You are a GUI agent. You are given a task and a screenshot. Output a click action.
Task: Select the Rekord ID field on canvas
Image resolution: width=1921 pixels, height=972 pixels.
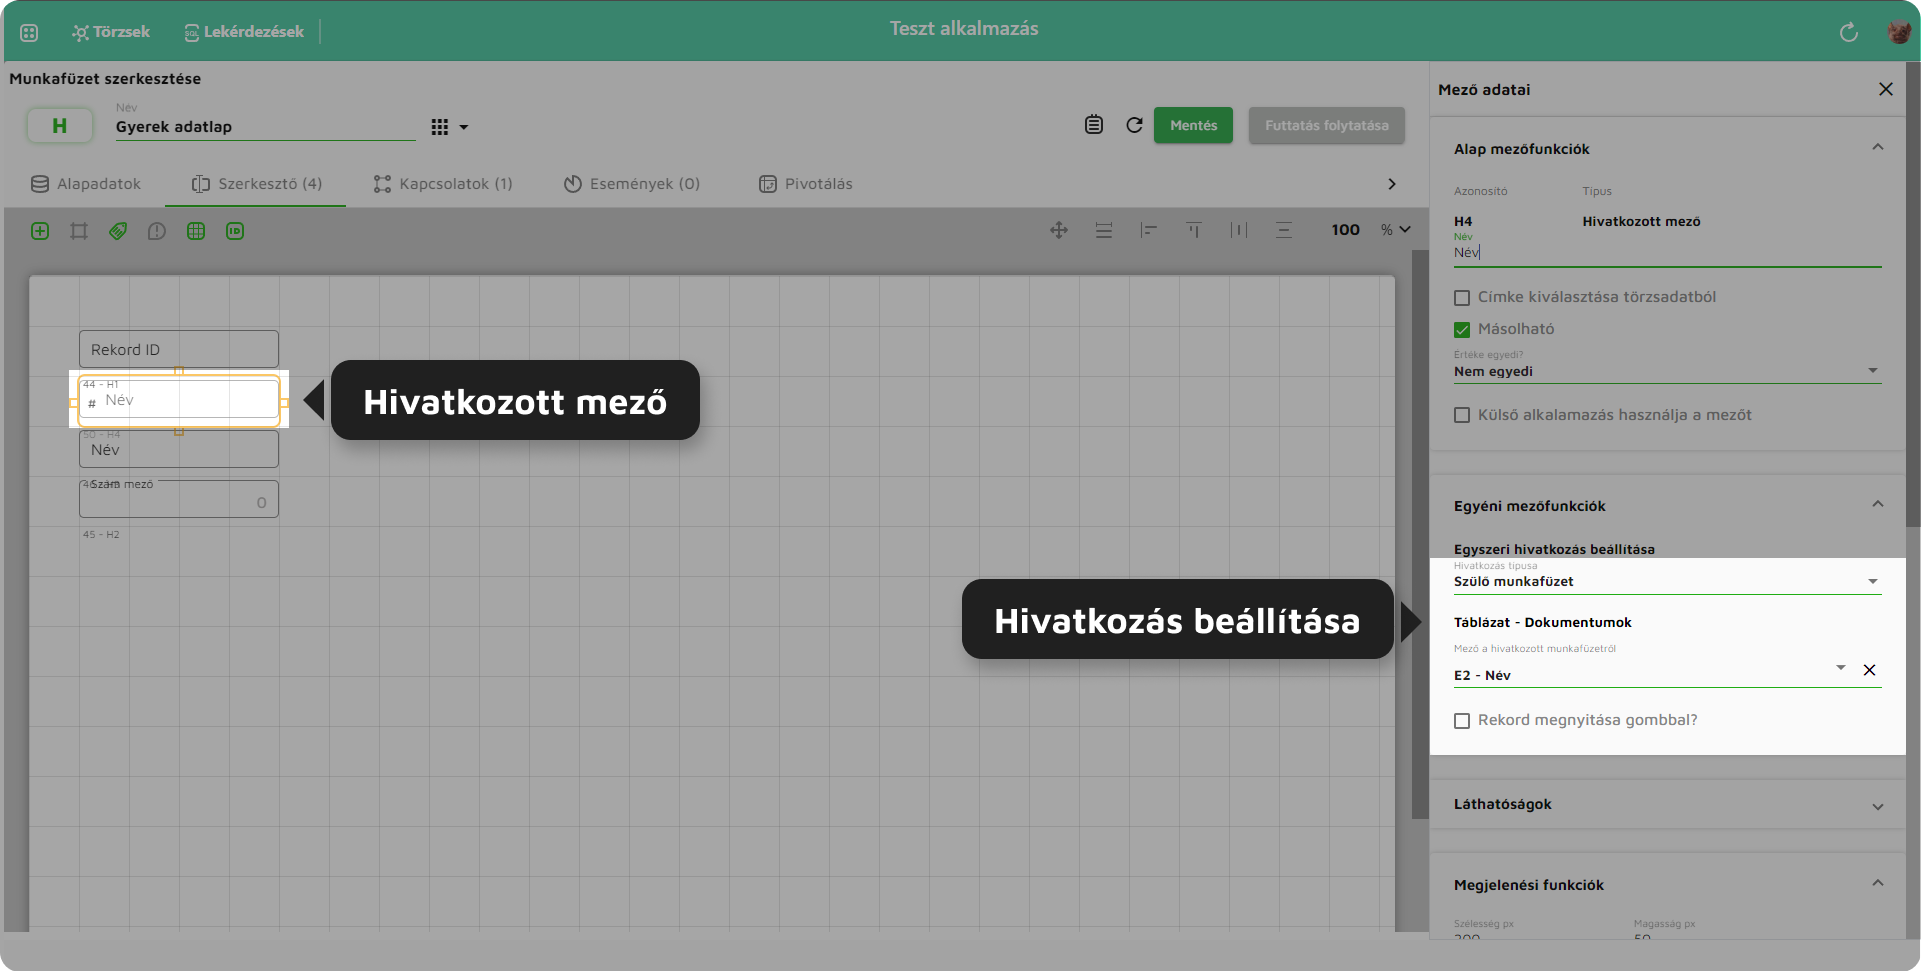pyautogui.click(x=179, y=349)
